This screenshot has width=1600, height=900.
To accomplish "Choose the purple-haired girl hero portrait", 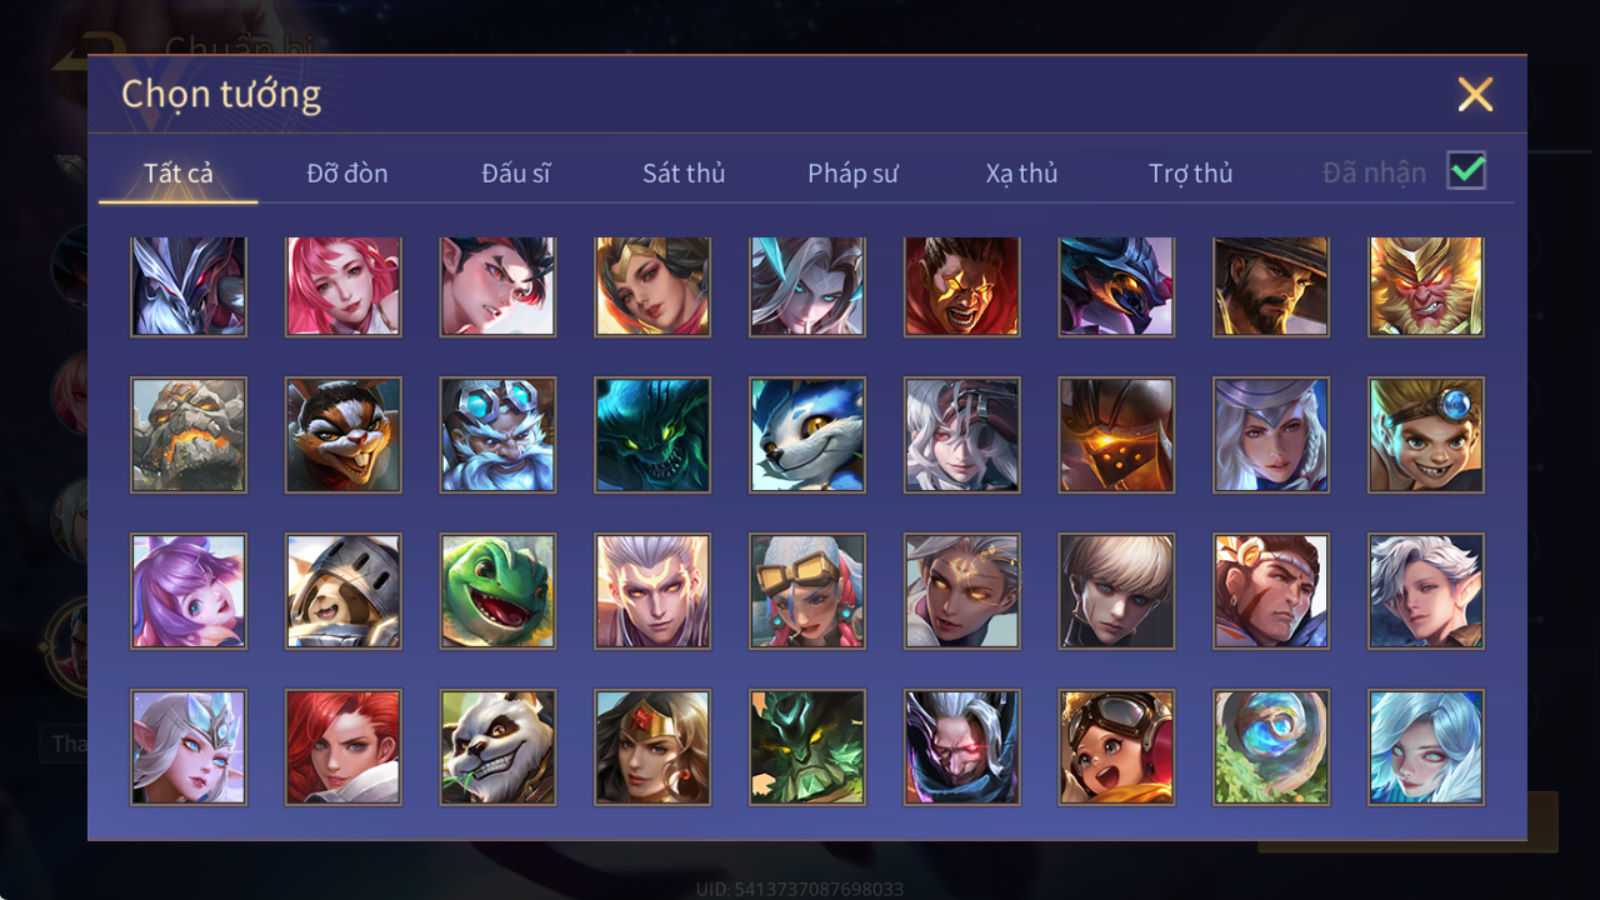I will click(x=188, y=591).
